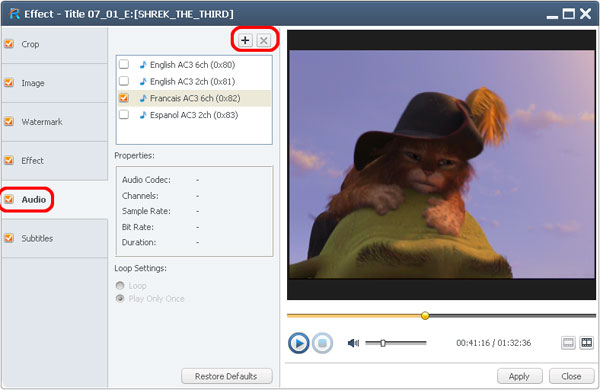This screenshot has height=390, width=600.
Task: Switch to split preview view icon
Action: pyautogui.click(x=586, y=343)
